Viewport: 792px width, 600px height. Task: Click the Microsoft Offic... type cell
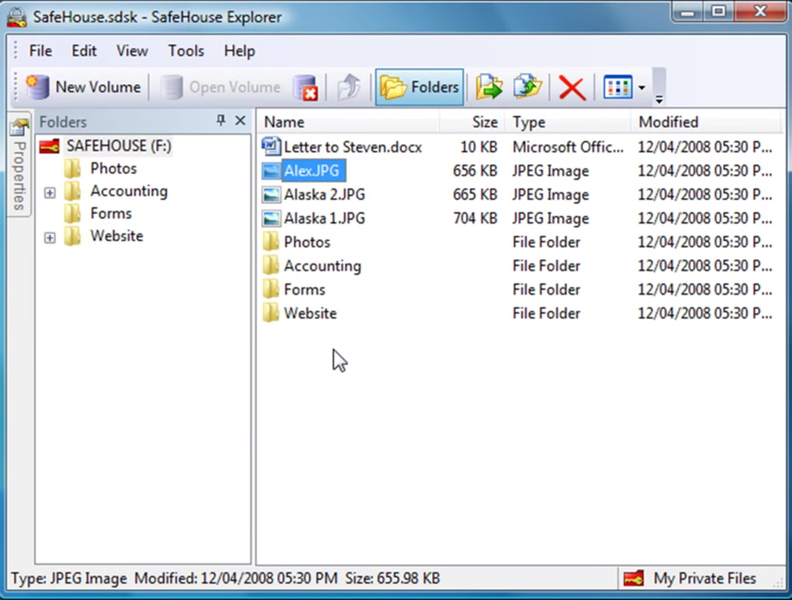pos(568,147)
